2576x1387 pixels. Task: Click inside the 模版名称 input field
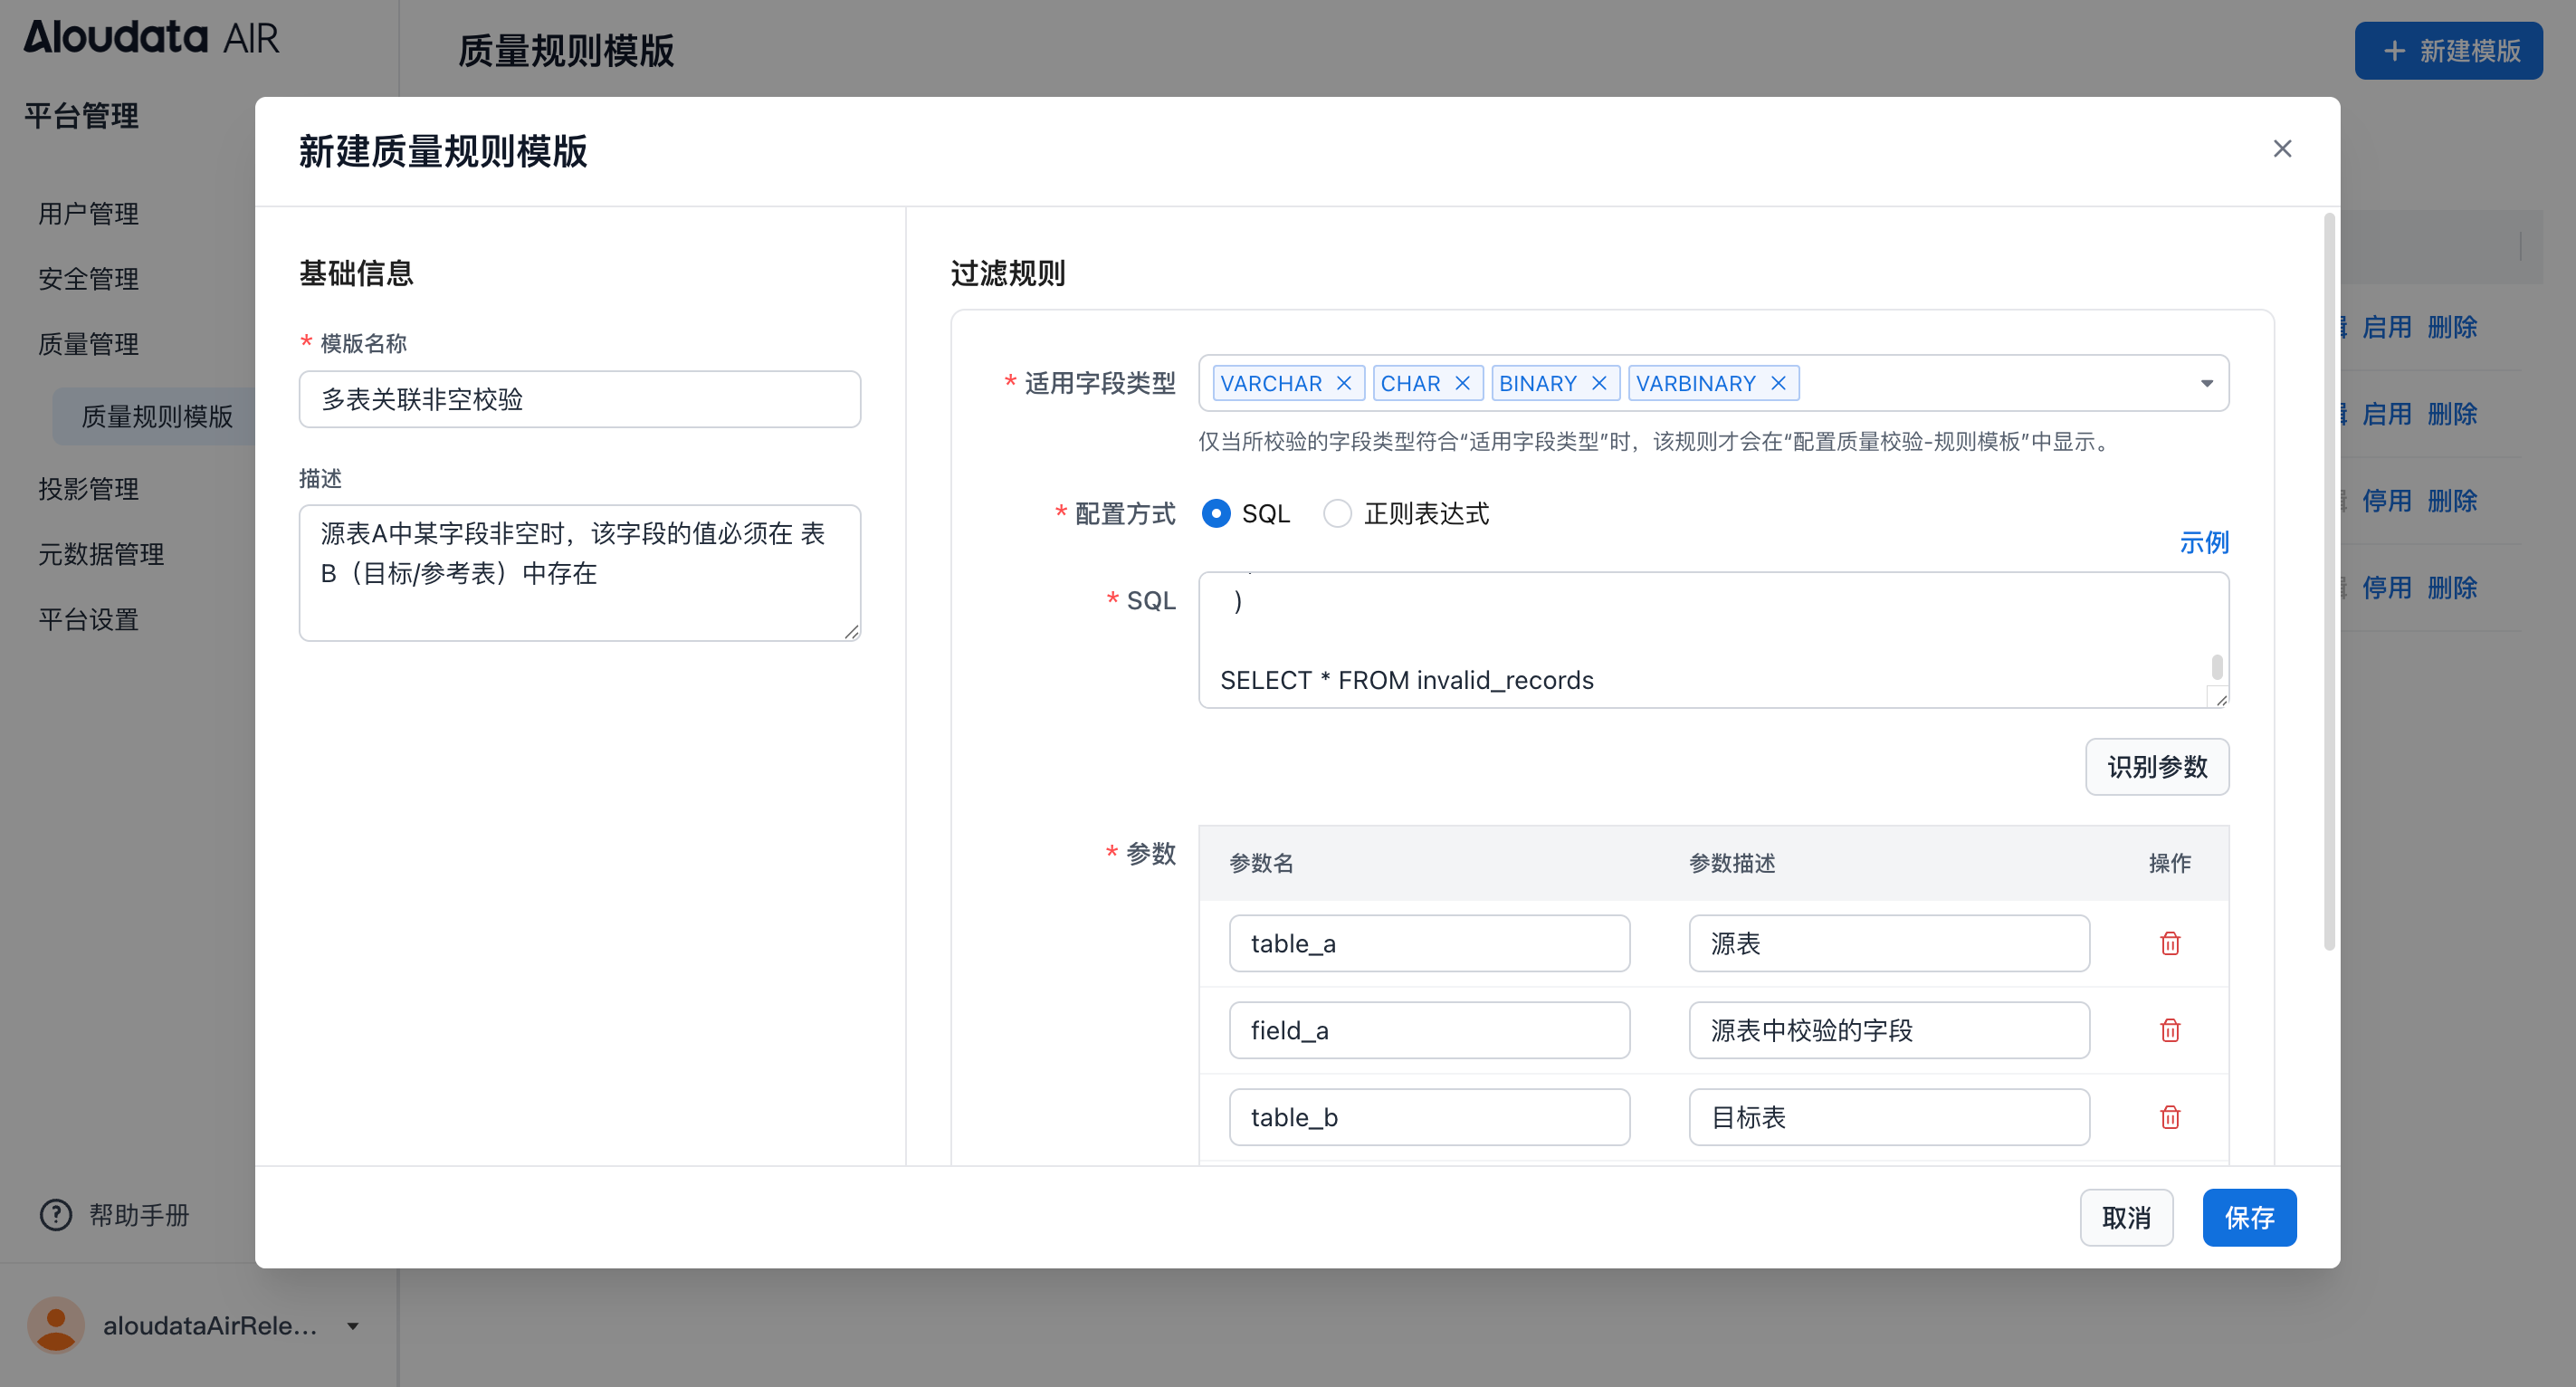click(x=578, y=399)
